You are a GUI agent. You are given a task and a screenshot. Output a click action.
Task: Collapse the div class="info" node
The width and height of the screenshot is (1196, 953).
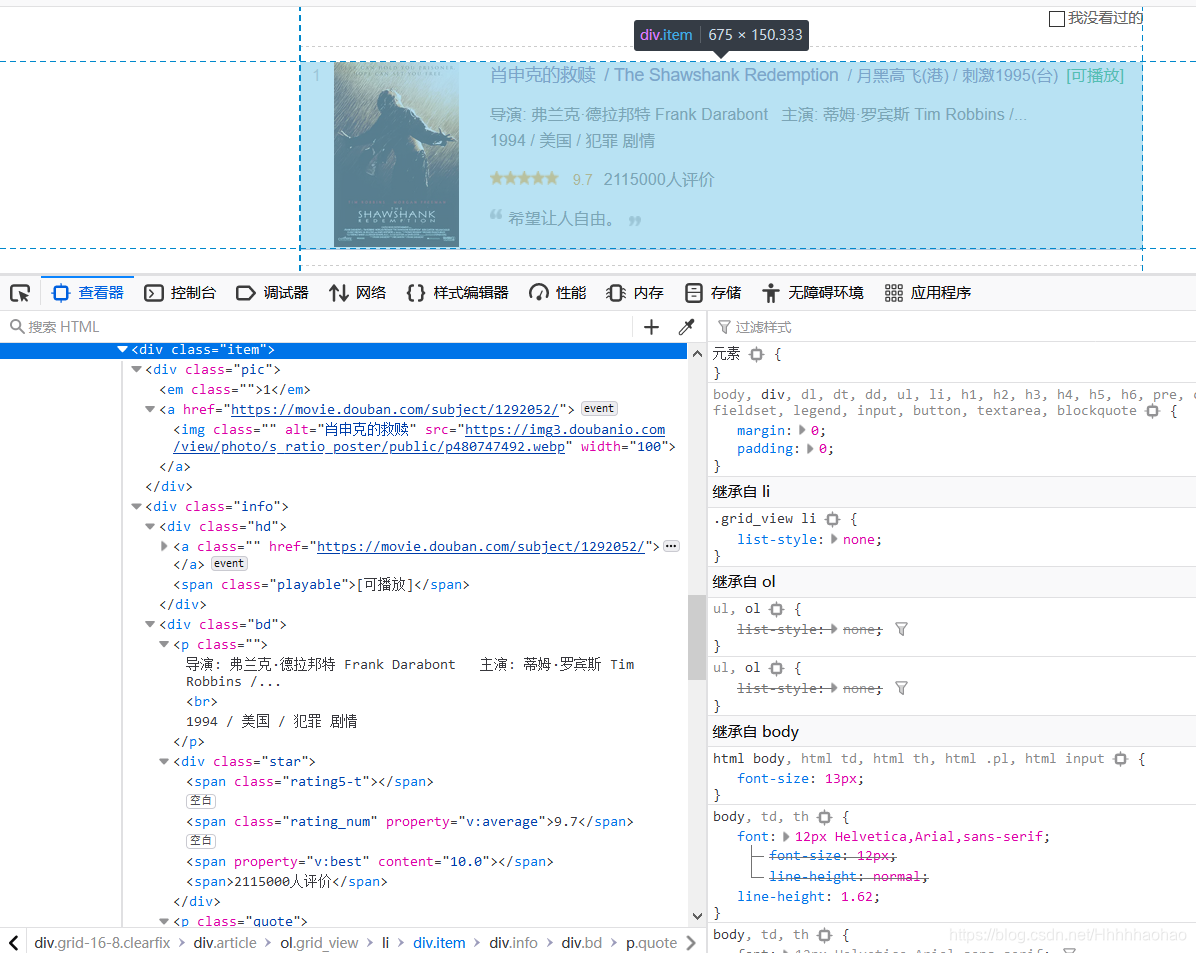137,507
